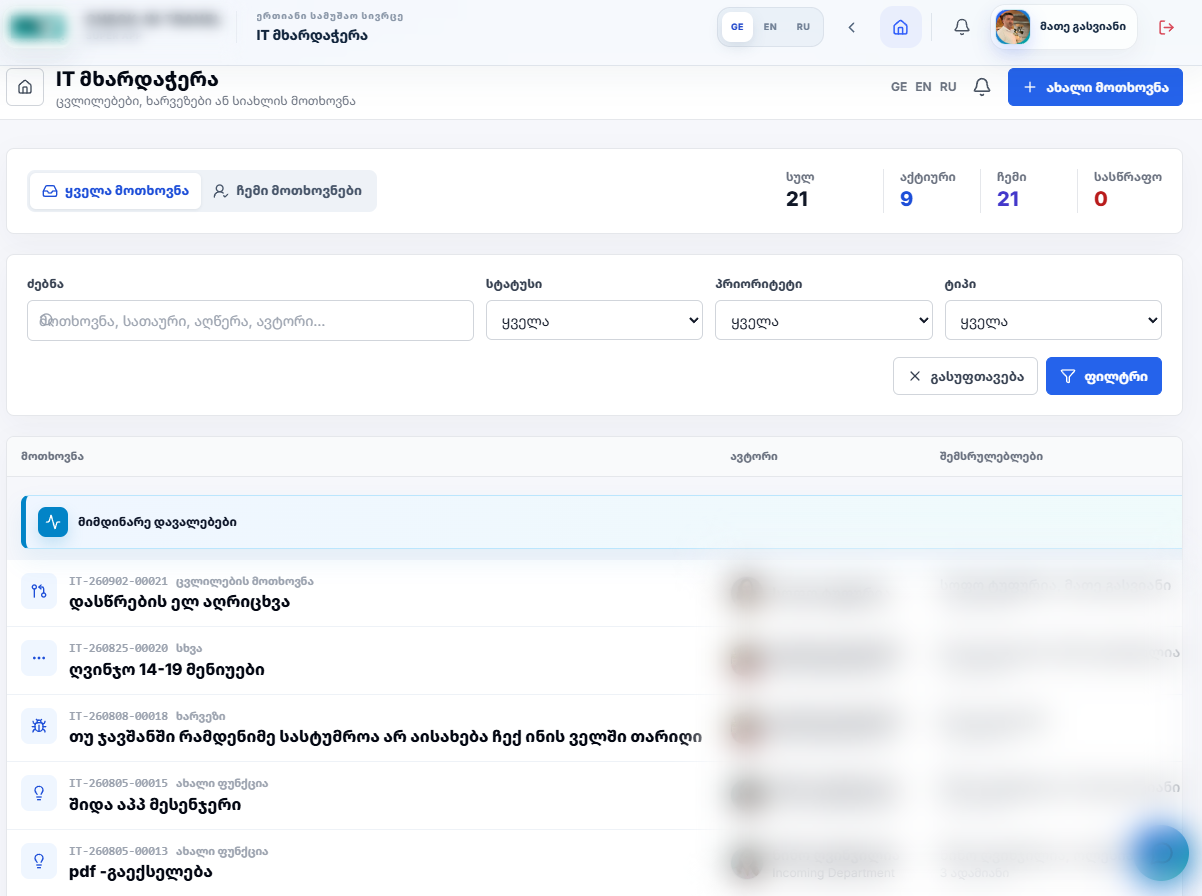Click the home icon in top bar

[900, 27]
